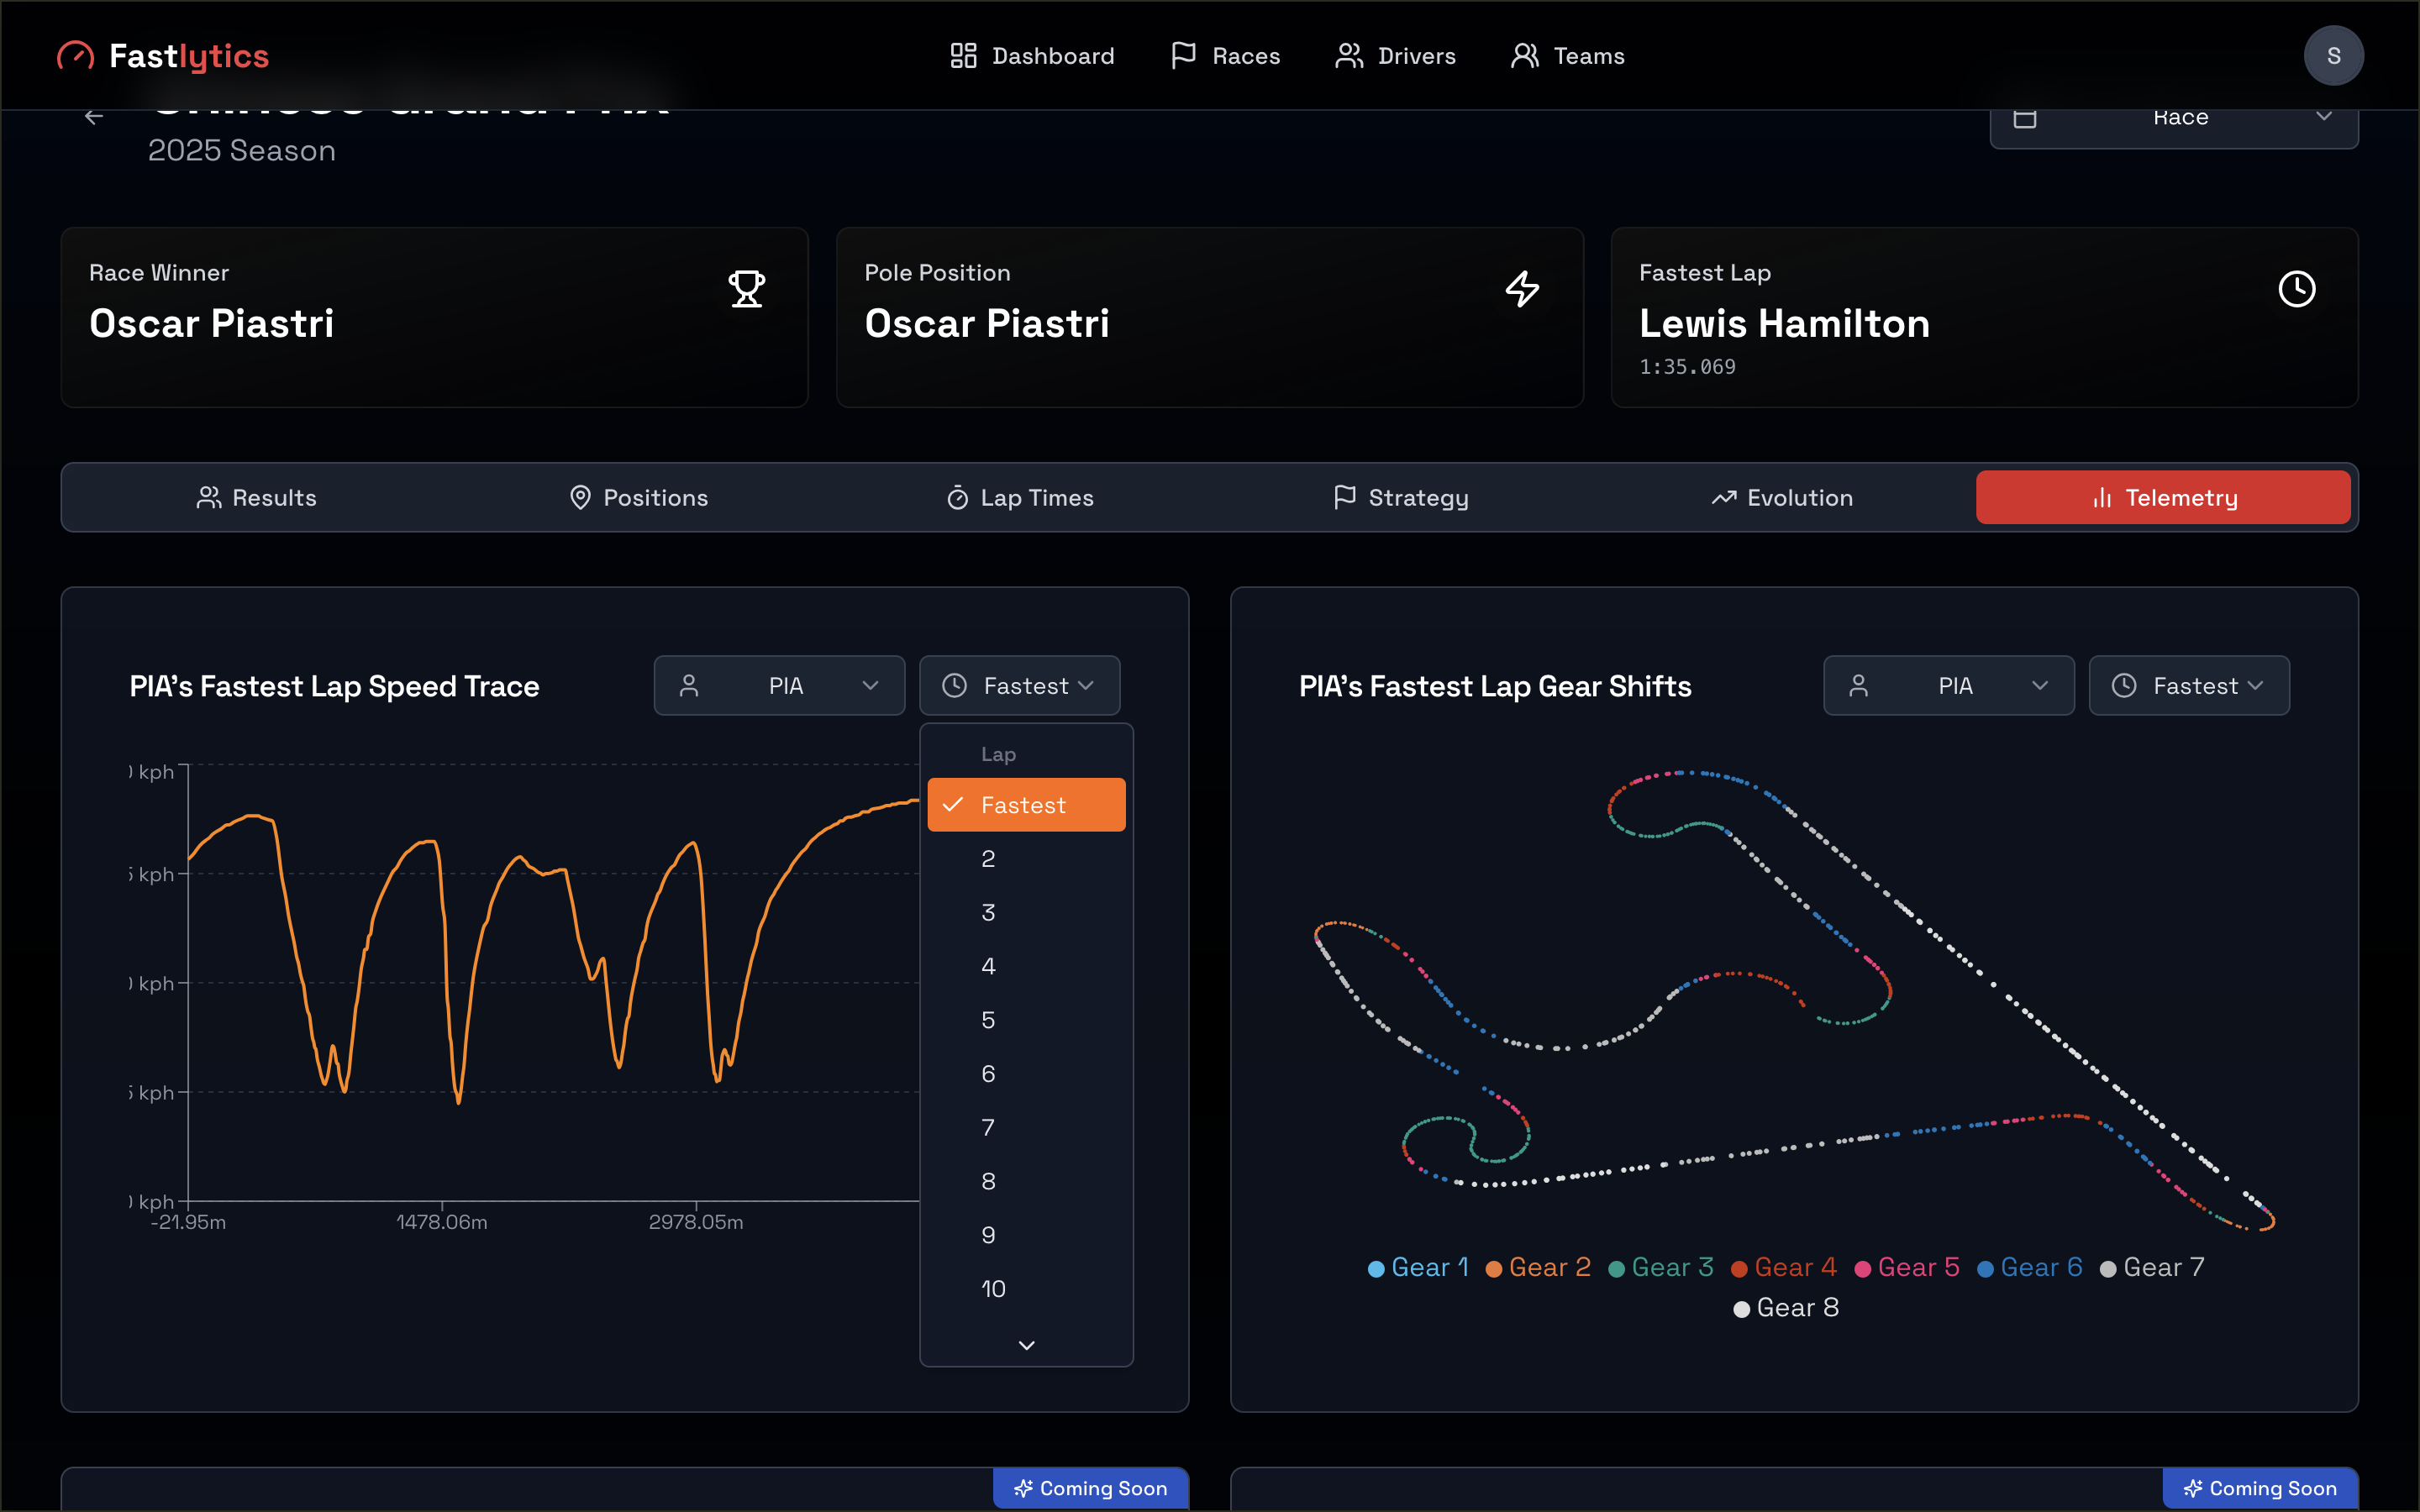Screen dimensions: 2420x1512
Task: Toggle Gear 4 legend entry
Action: click(x=1784, y=1268)
